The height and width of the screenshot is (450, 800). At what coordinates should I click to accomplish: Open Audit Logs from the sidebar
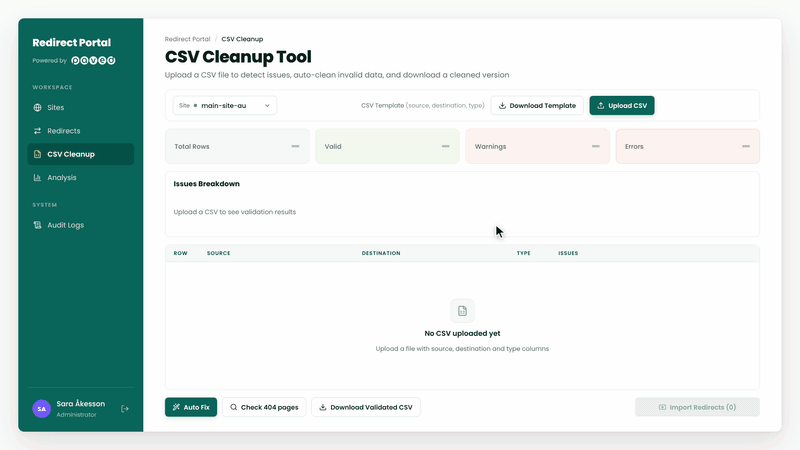tap(81, 225)
